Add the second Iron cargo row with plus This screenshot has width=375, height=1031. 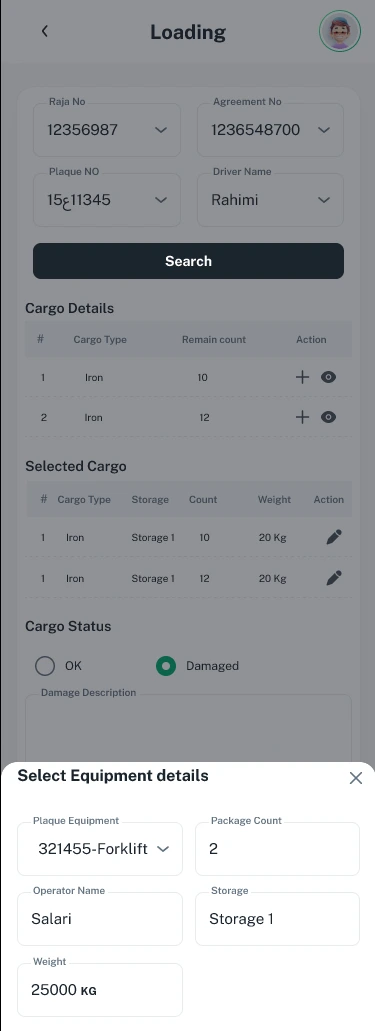302,417
